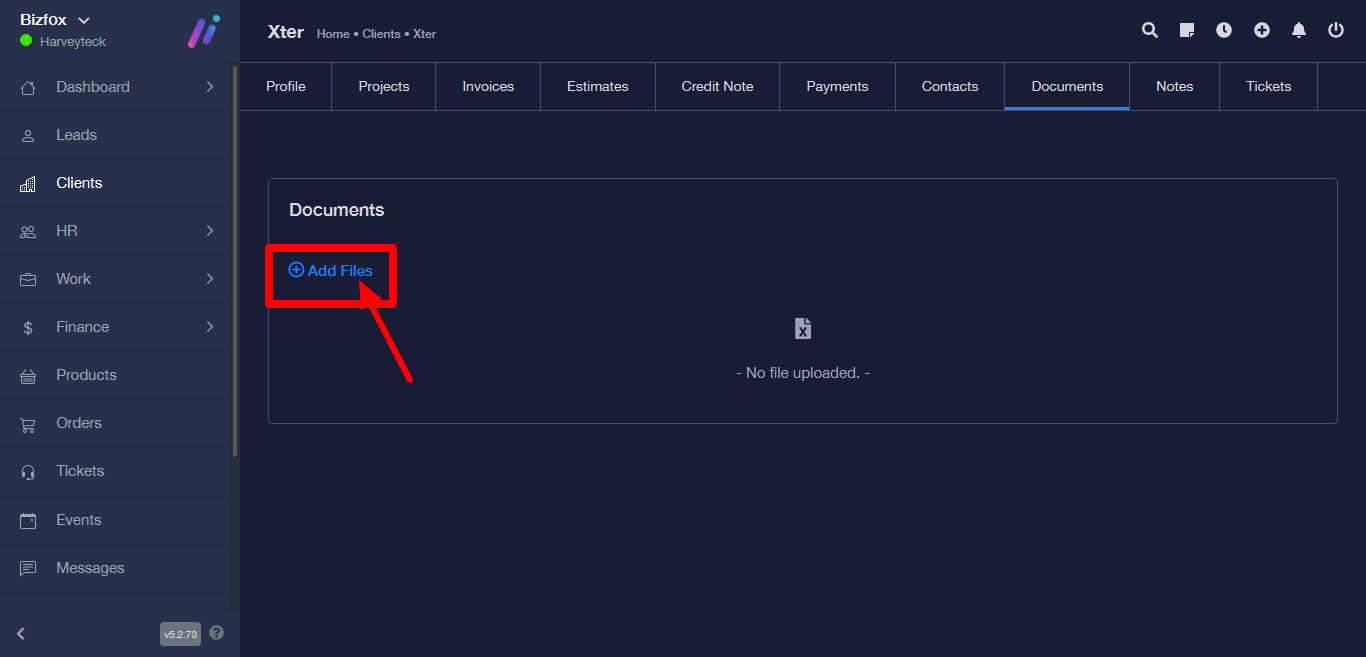Image resolution: width=1366 pixels, height=657 pixels.
Task: Open sticky notes icon in header
Action: coord(1187,30)
